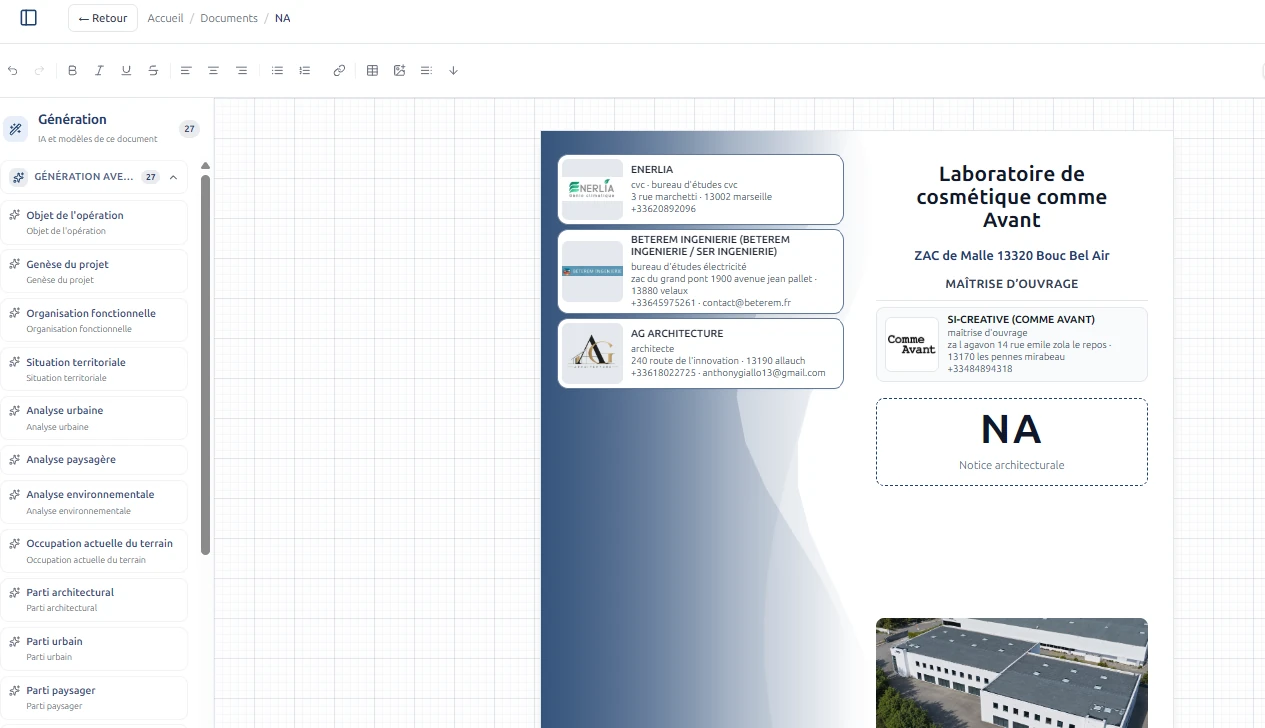Undo the last action
Image resolution: width=1265 pixels, height=728 pixels.
point(13,71)
